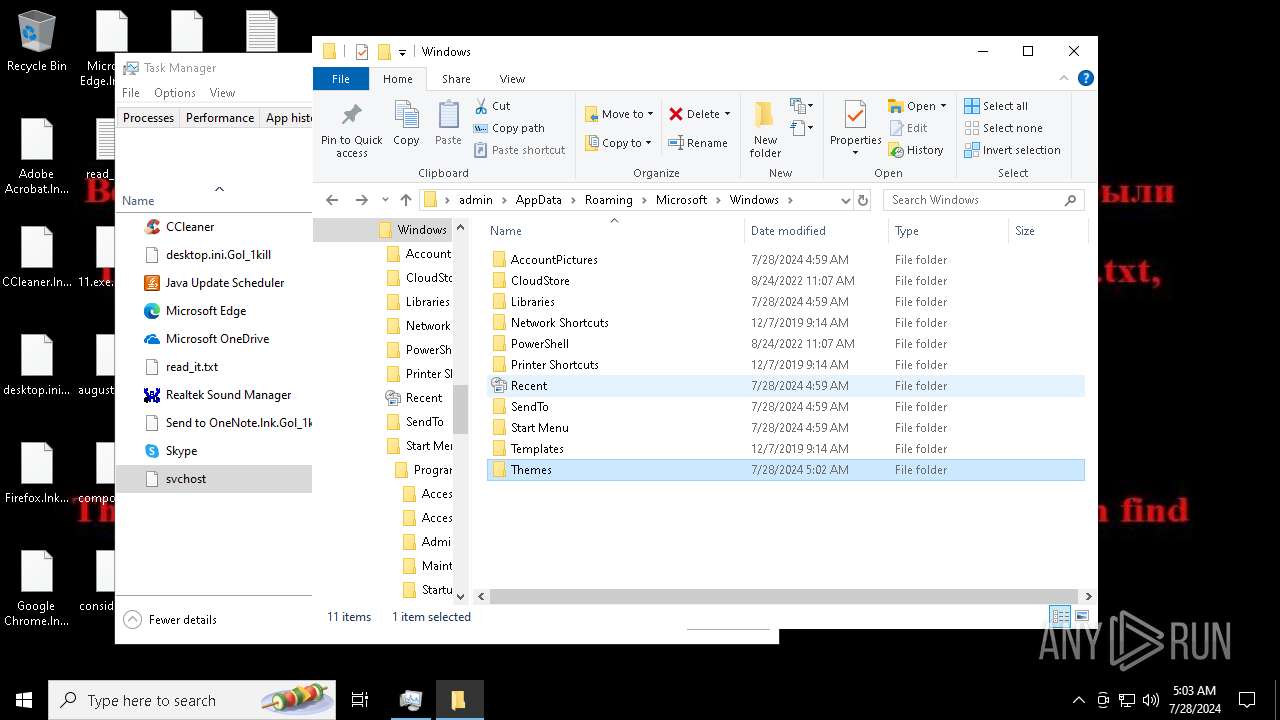The image size is (1280, 720).
Task: Open the Open dropdown in ribbon
Action: coord(917,106)
